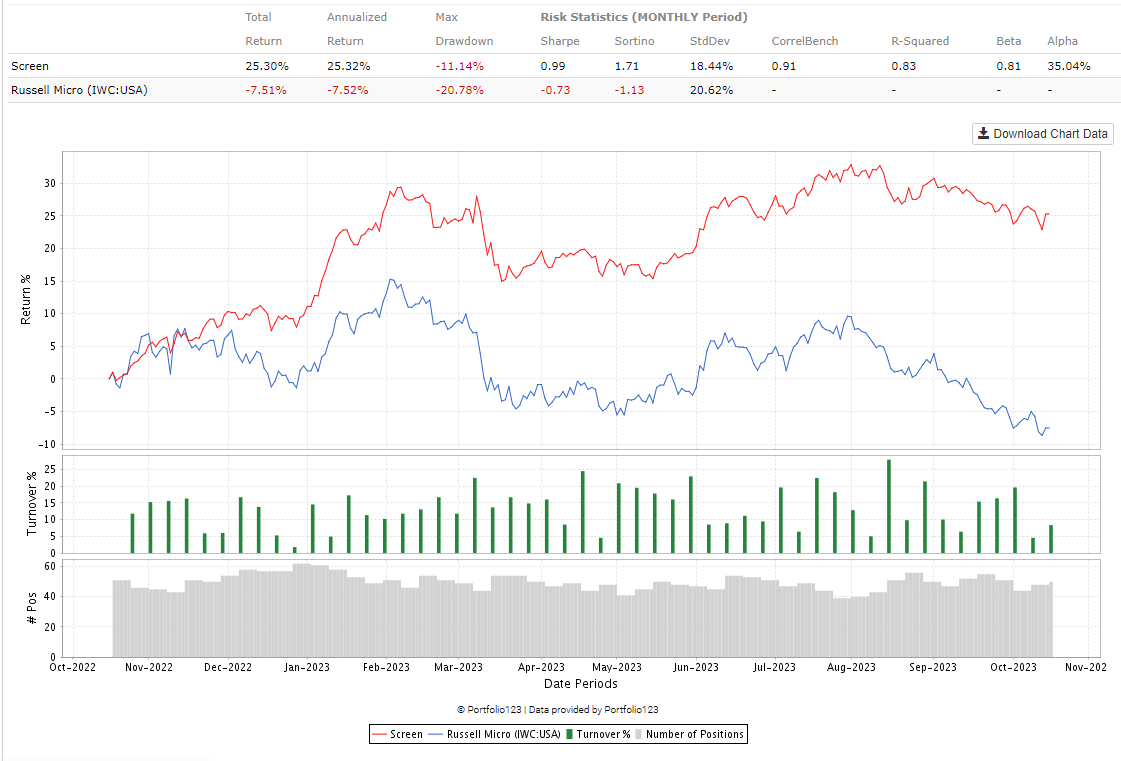This screenshot has width=1121, height=761.
Task: Click the green Turnover % legend marker
Action: coord(571,733)
